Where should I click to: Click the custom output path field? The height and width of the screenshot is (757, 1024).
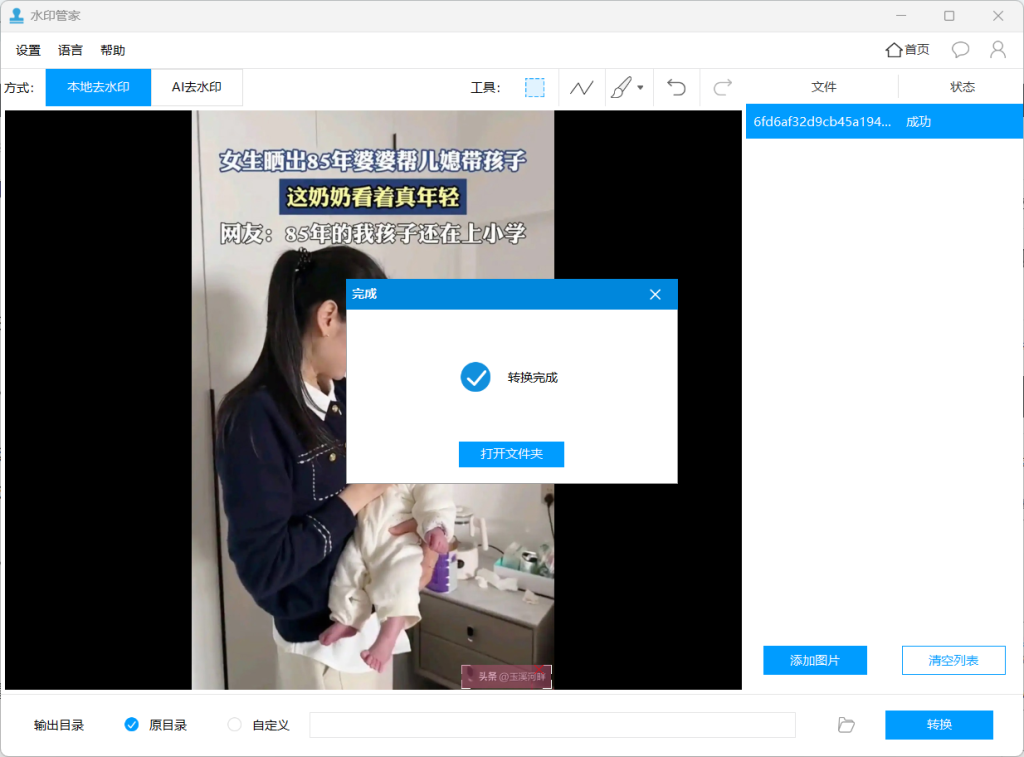(552, 725)
